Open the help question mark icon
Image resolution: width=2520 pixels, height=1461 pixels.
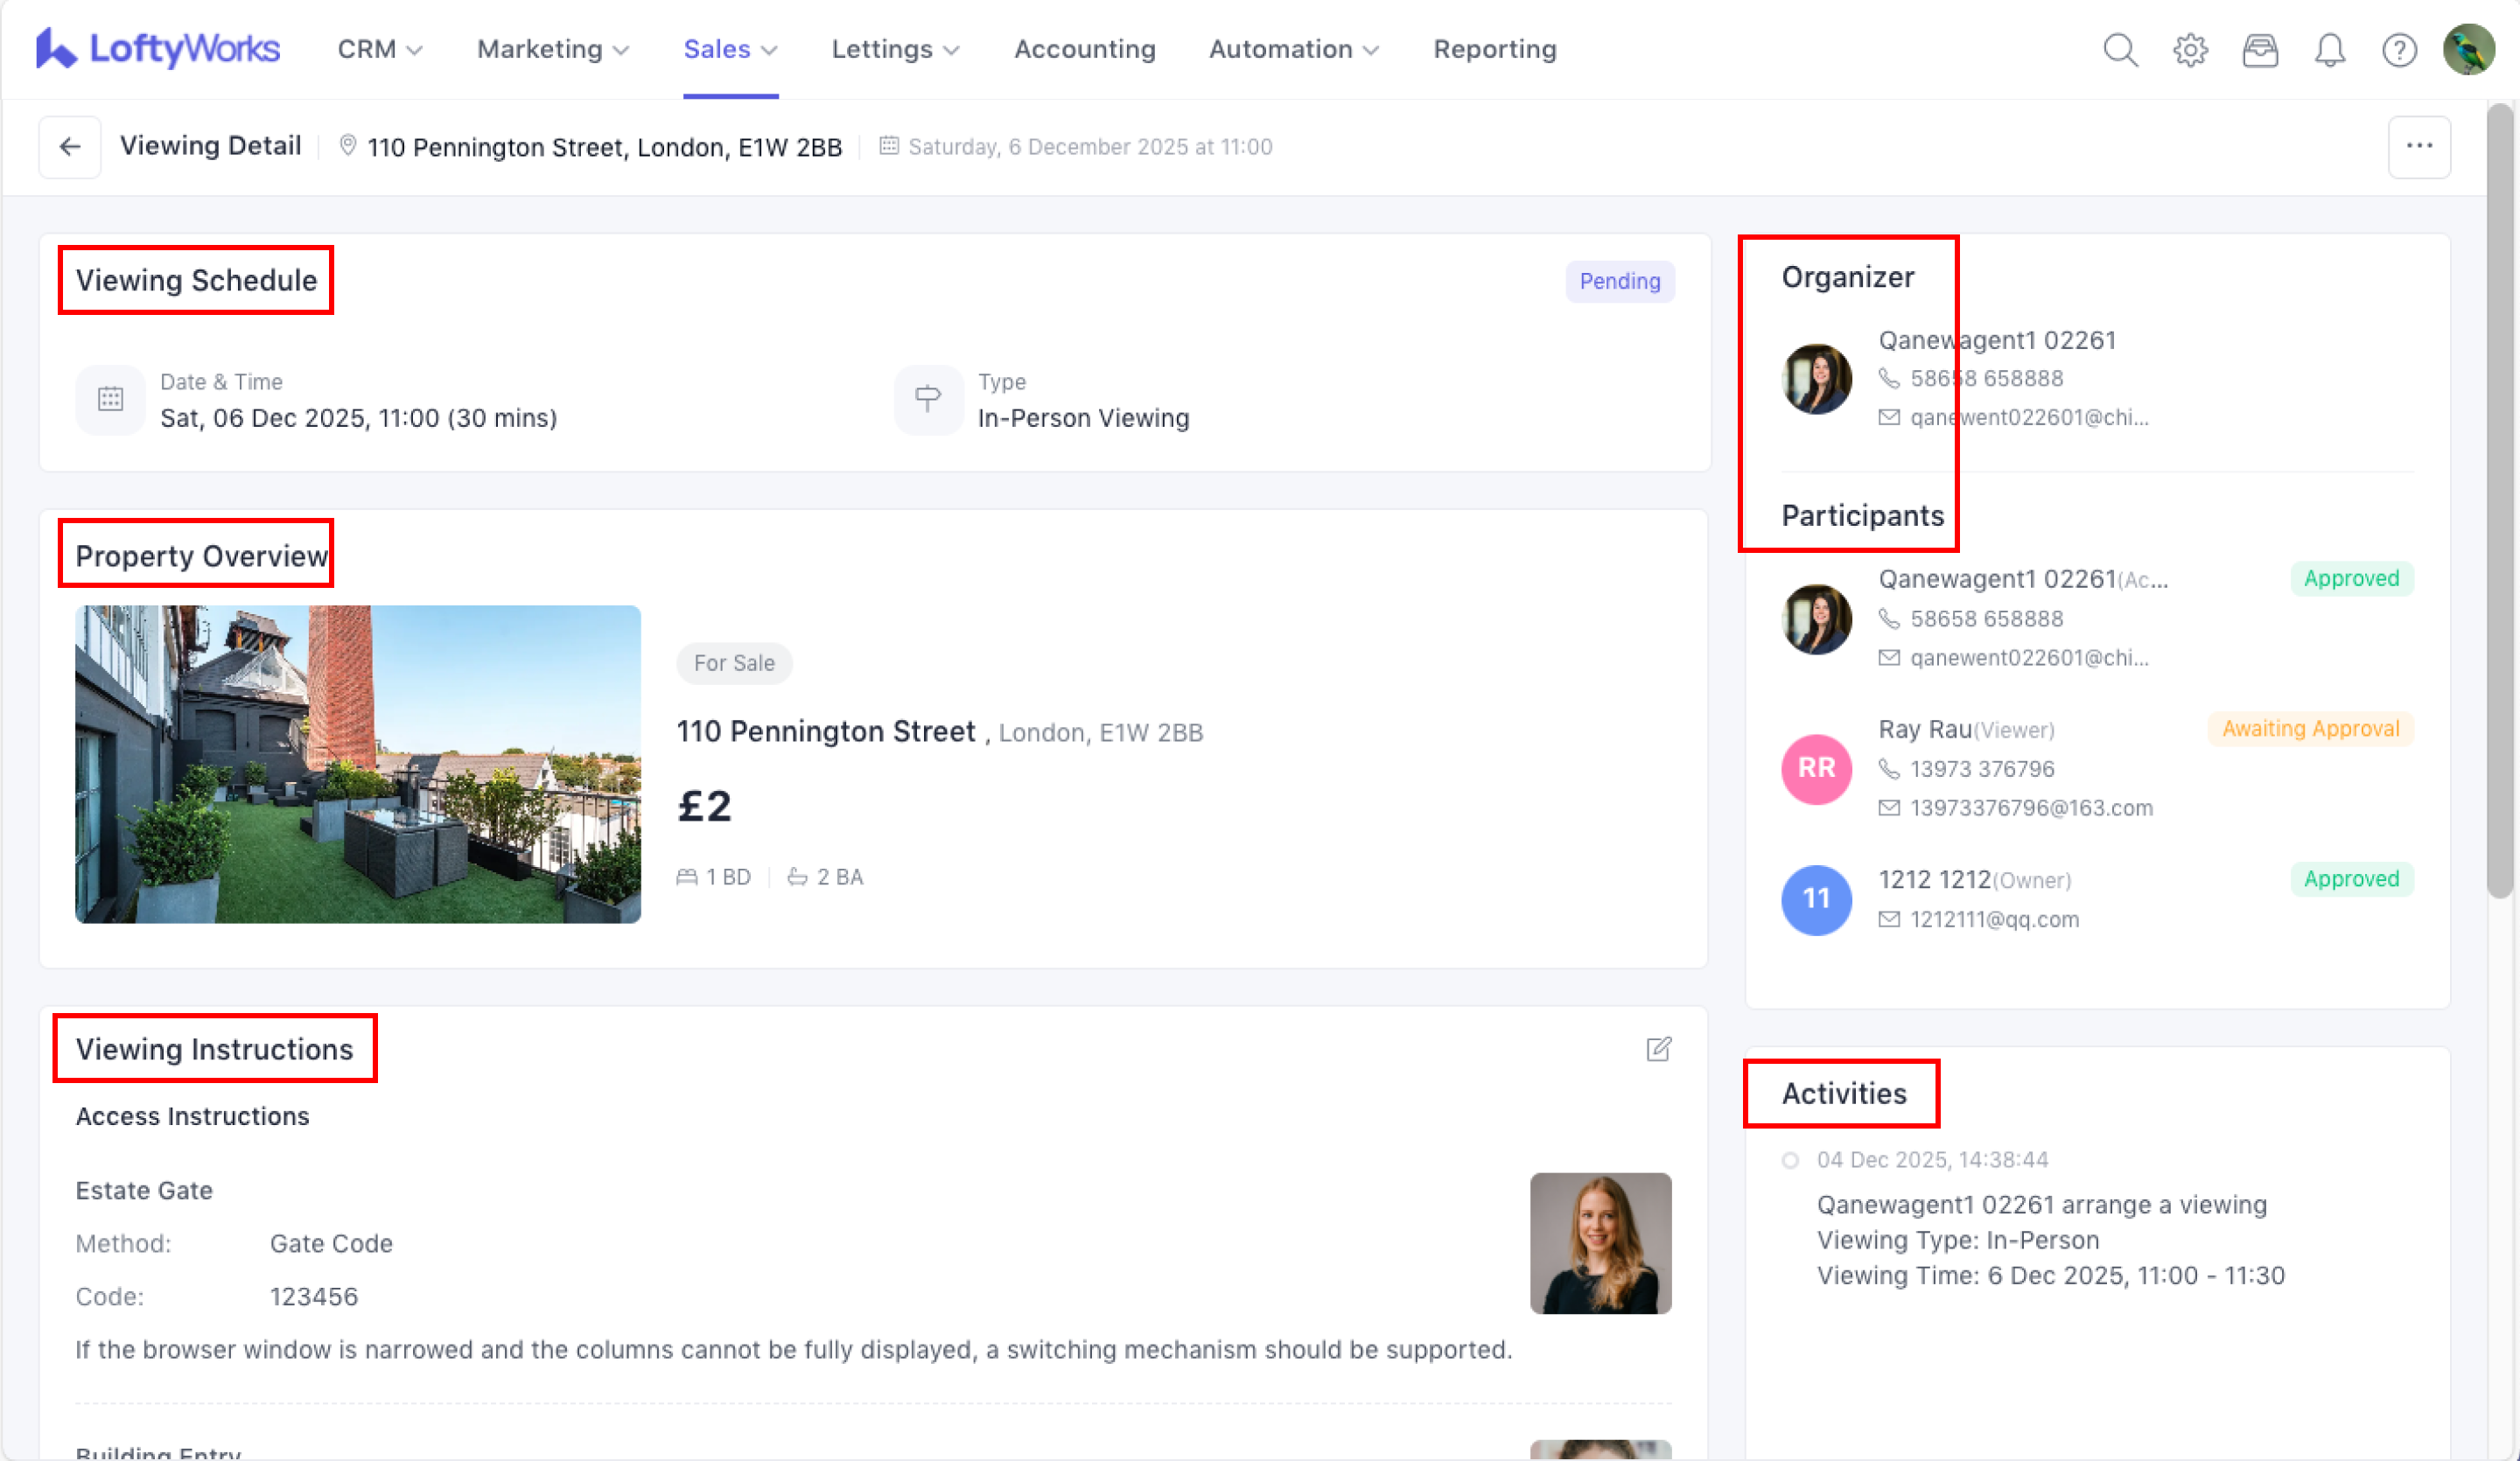click(x=2398, y=49)
